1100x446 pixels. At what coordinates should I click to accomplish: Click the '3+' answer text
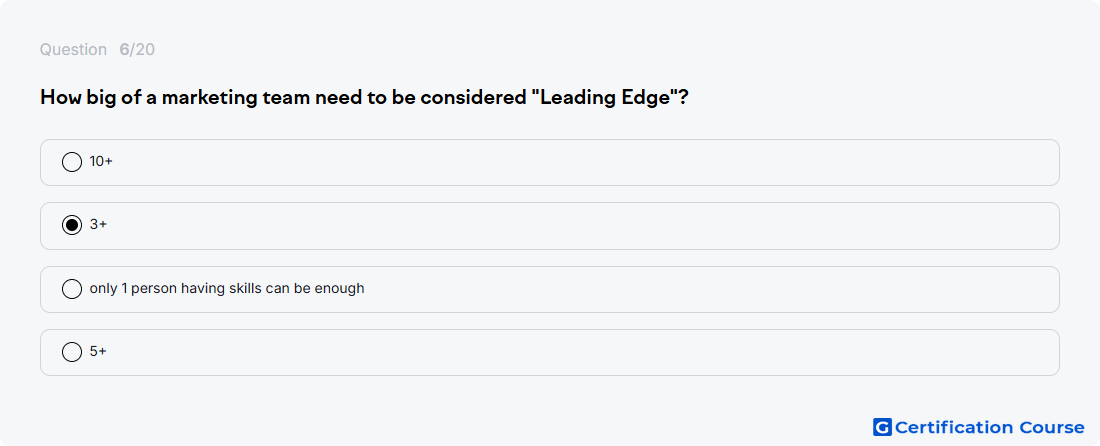[x=98, y=224]
